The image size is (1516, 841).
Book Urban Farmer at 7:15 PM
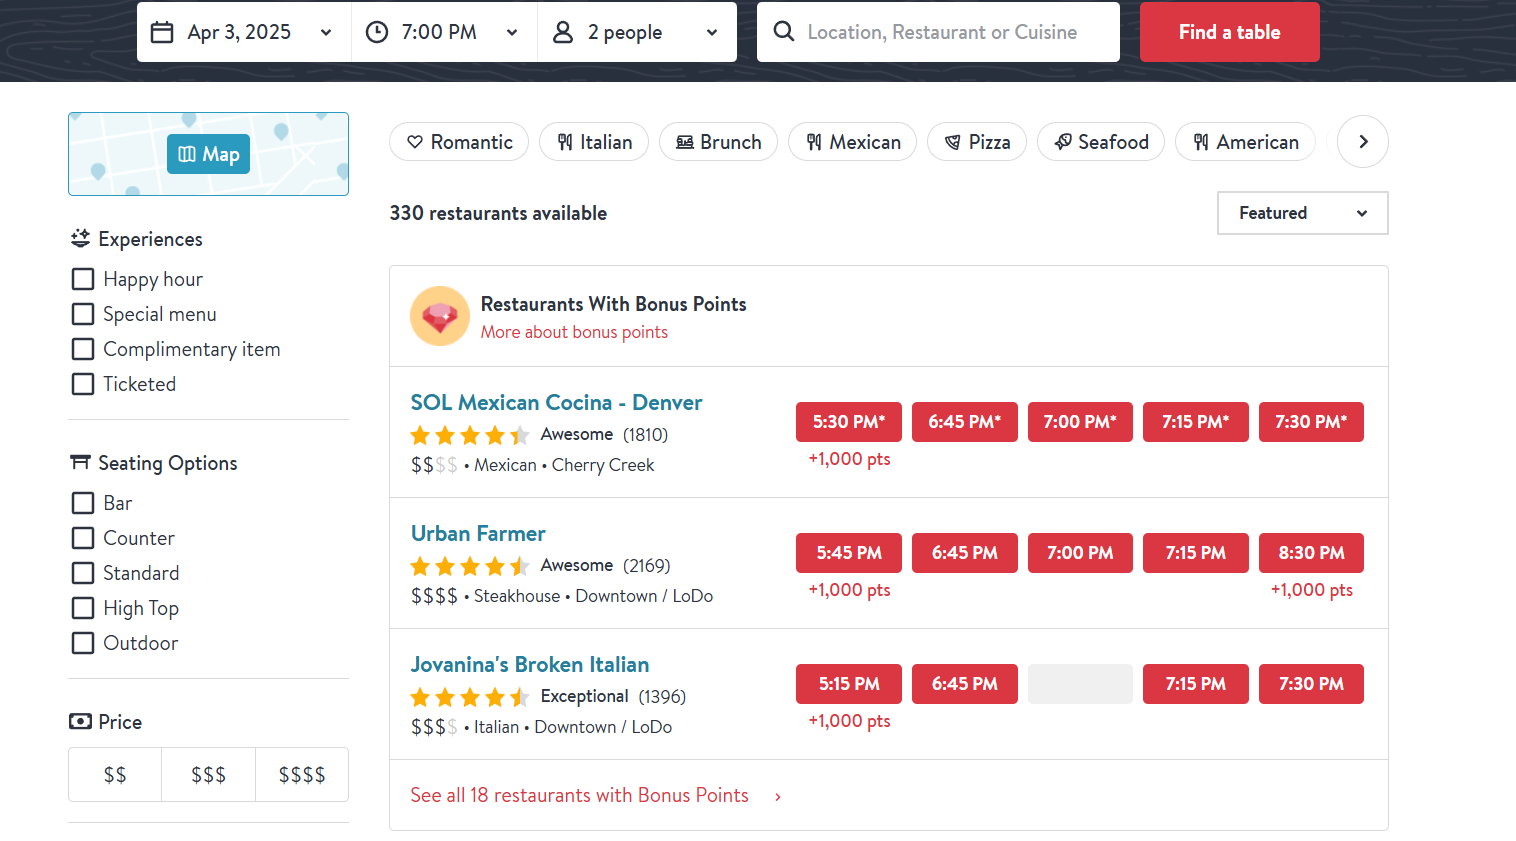[1196, 553]
